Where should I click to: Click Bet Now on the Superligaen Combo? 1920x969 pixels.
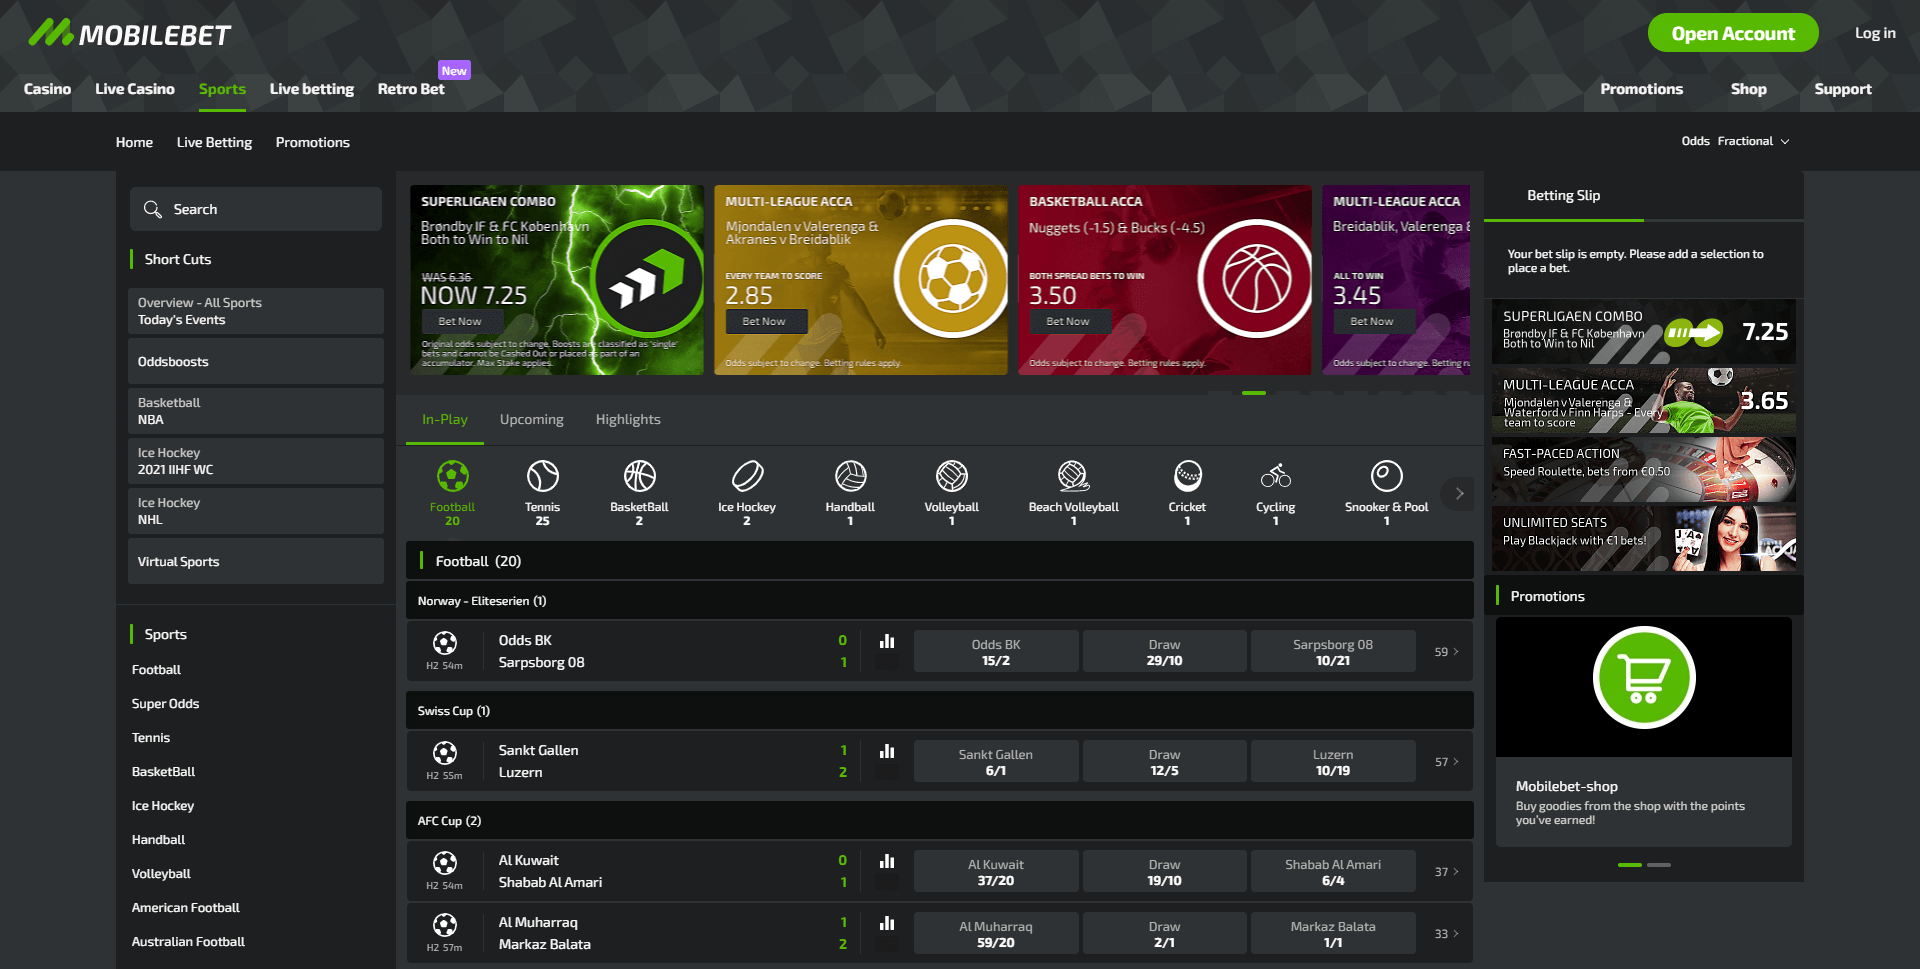pos(460,320)
